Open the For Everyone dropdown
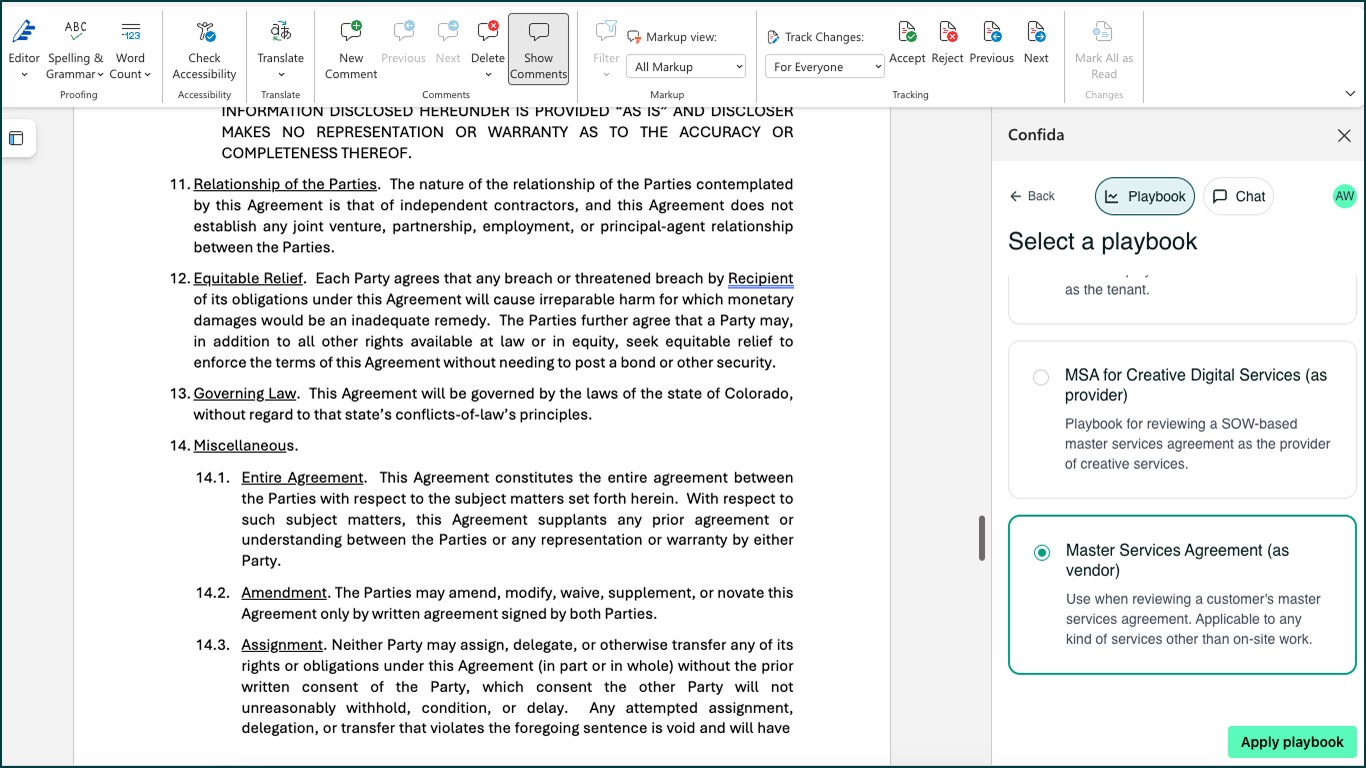 [x=825, y=67]
